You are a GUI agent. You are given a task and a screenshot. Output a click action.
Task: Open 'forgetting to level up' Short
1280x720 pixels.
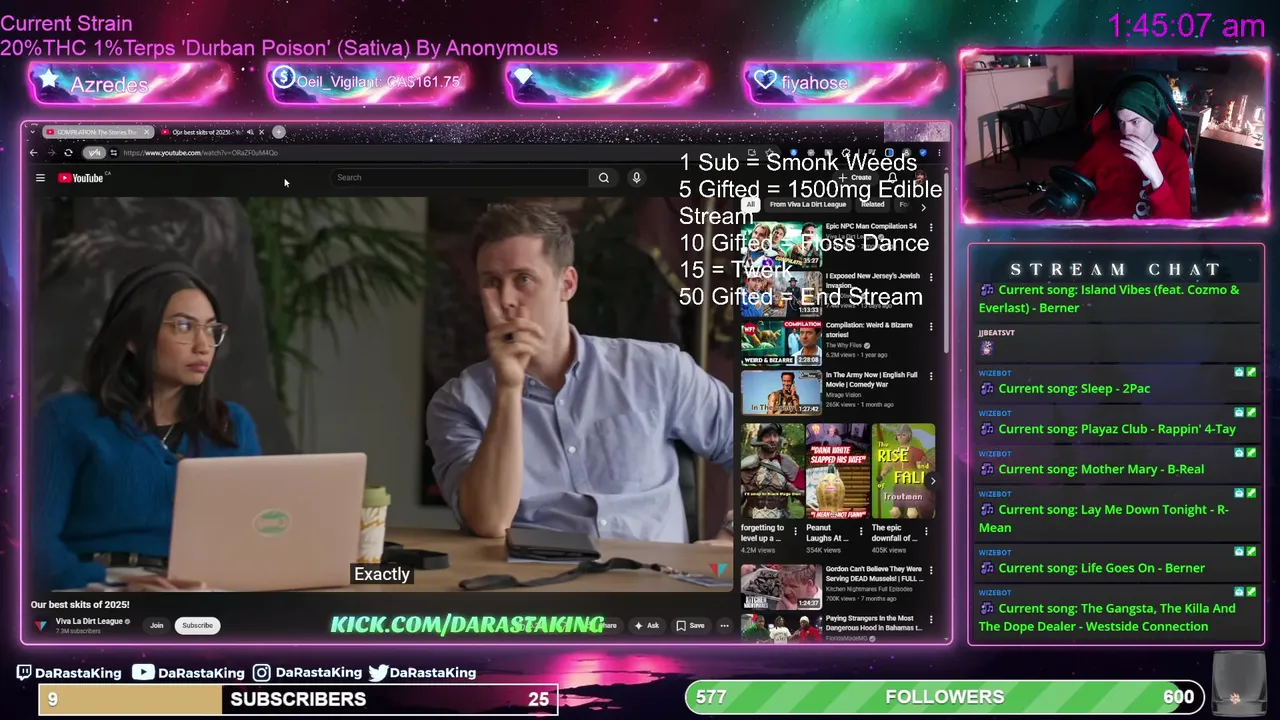[772, 471]
